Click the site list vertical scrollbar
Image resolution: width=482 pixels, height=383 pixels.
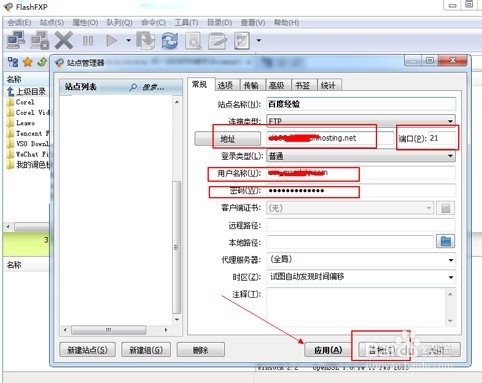coord(177,248)
